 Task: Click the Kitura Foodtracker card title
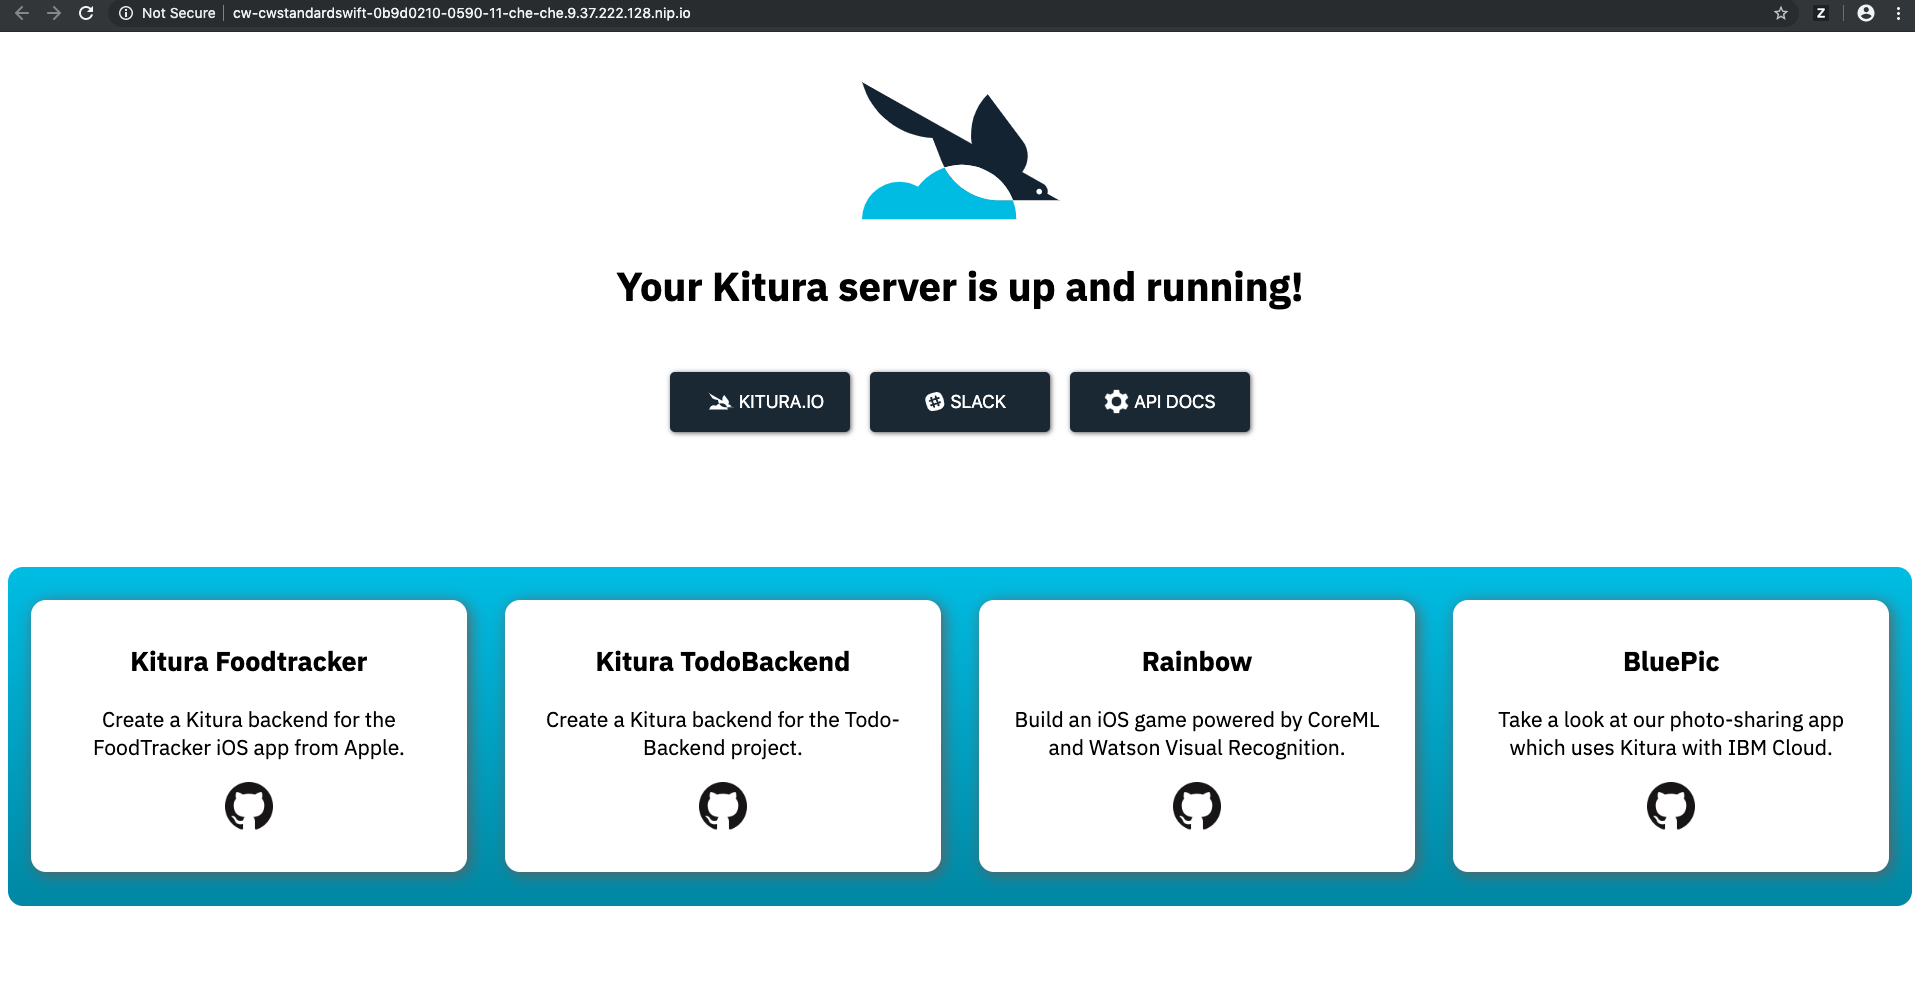pyautogui.click(x=249, y=662)
